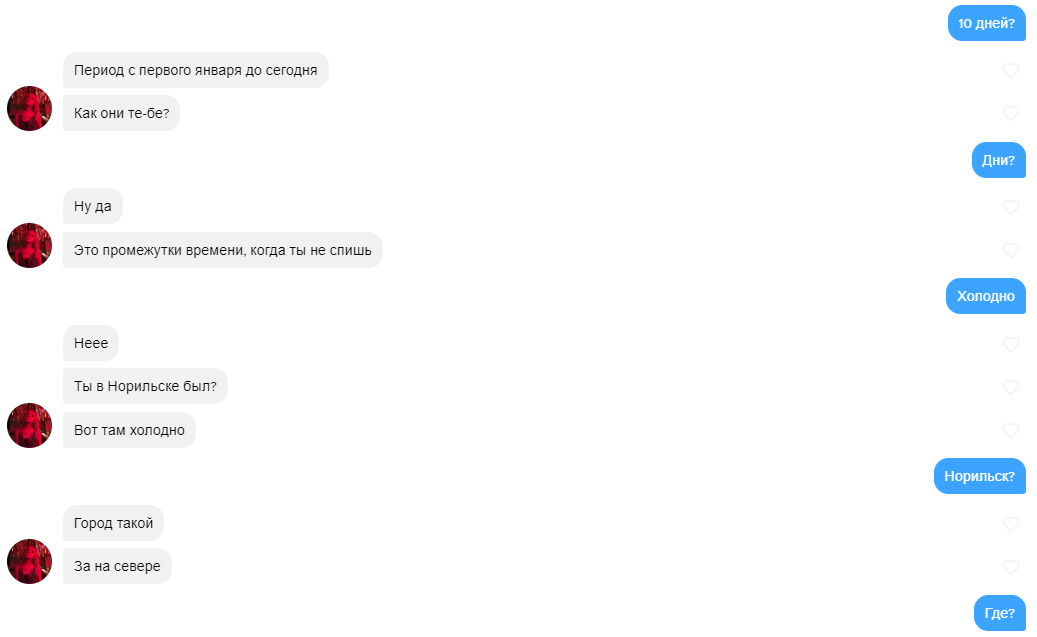Viewport: 1037px width, 637px height.
Task: Select the blue 'Дни?' message bubble
Action: coord(999,160)
